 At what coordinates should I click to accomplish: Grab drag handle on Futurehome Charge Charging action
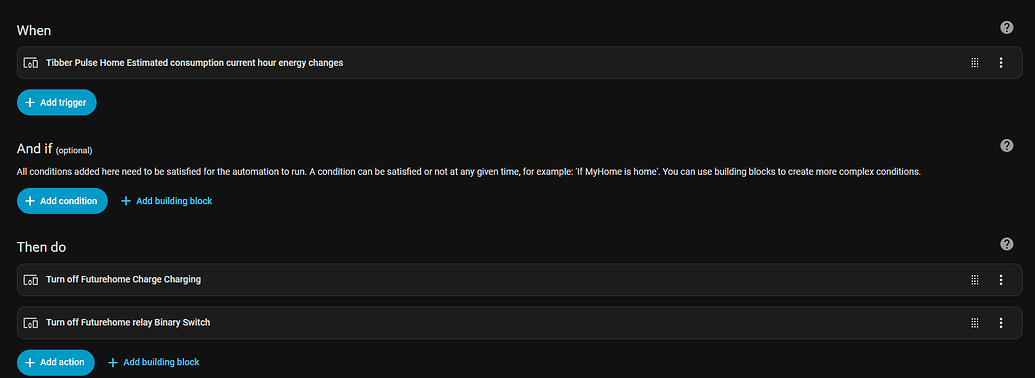tap(974, 280)
